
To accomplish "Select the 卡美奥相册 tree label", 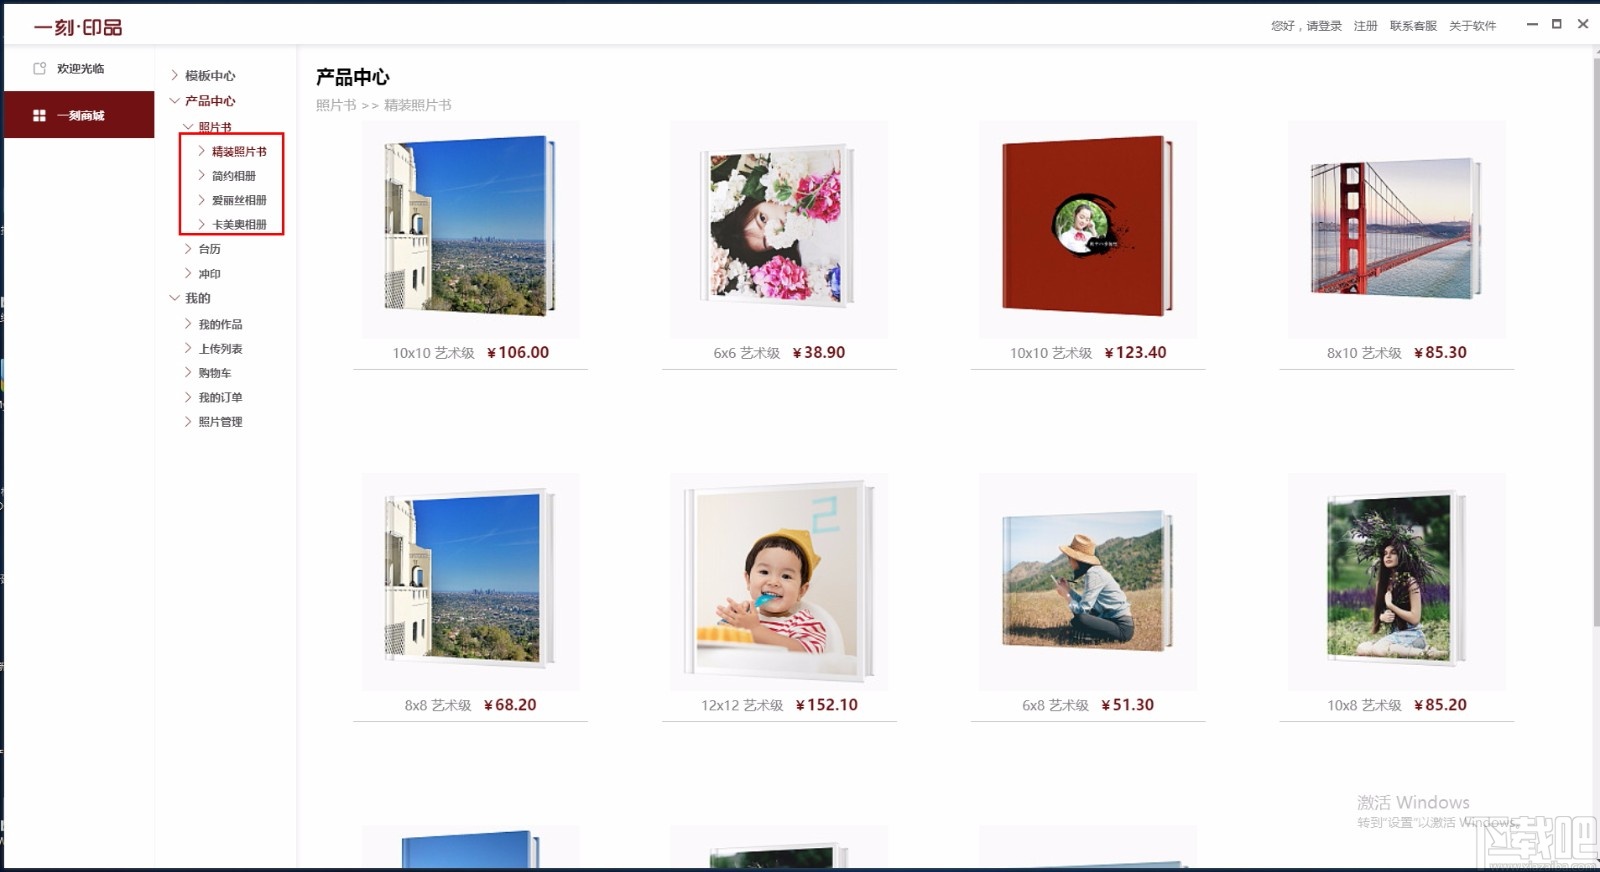I will tap(239, 225).
